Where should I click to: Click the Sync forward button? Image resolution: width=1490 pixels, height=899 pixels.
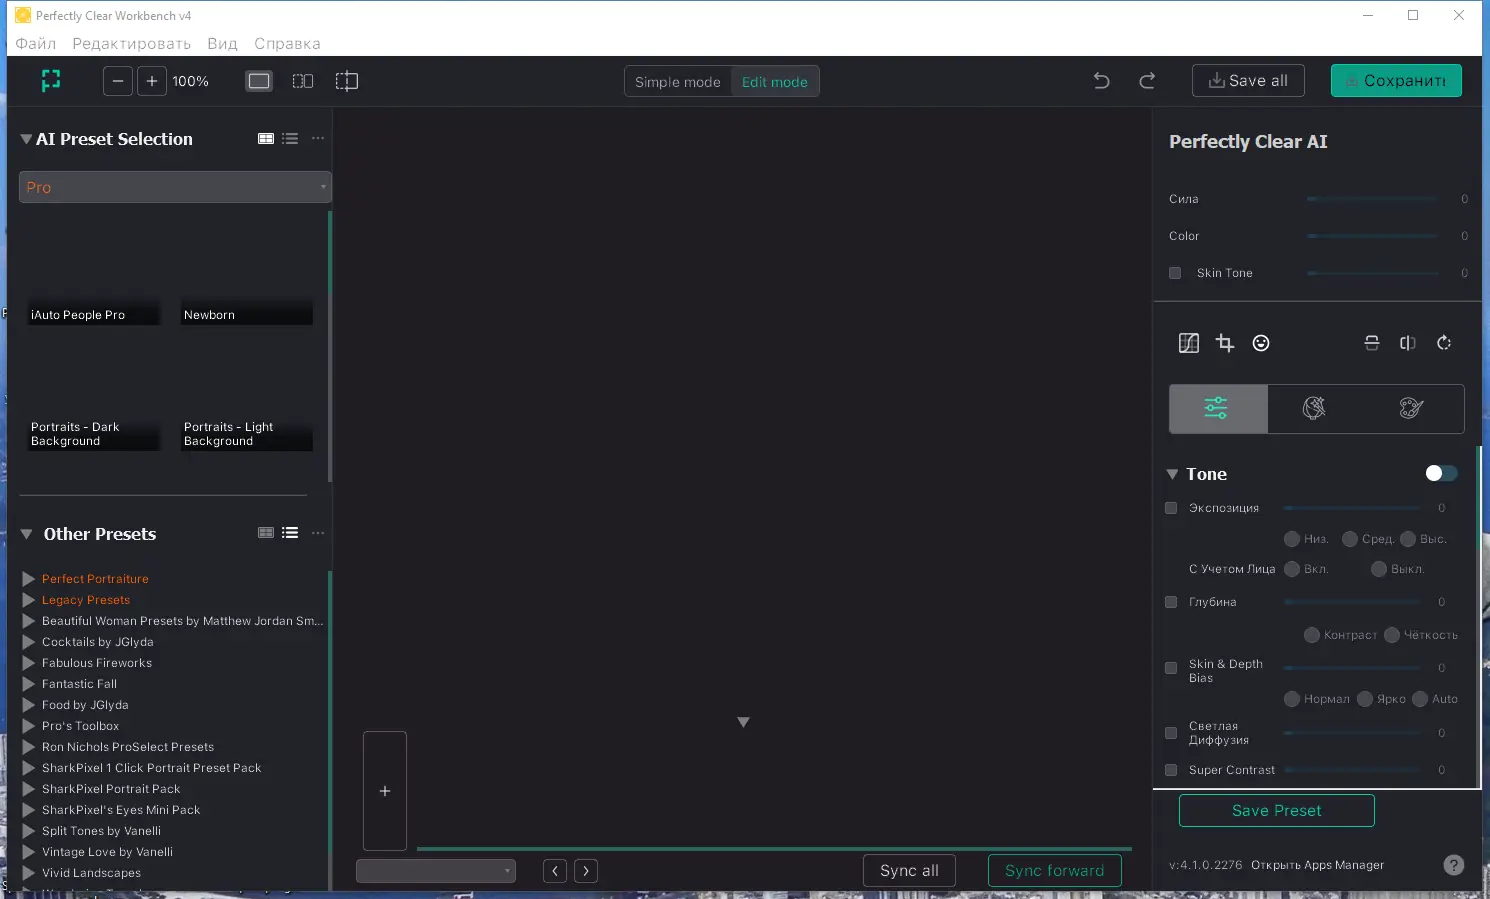[1054, 870]
